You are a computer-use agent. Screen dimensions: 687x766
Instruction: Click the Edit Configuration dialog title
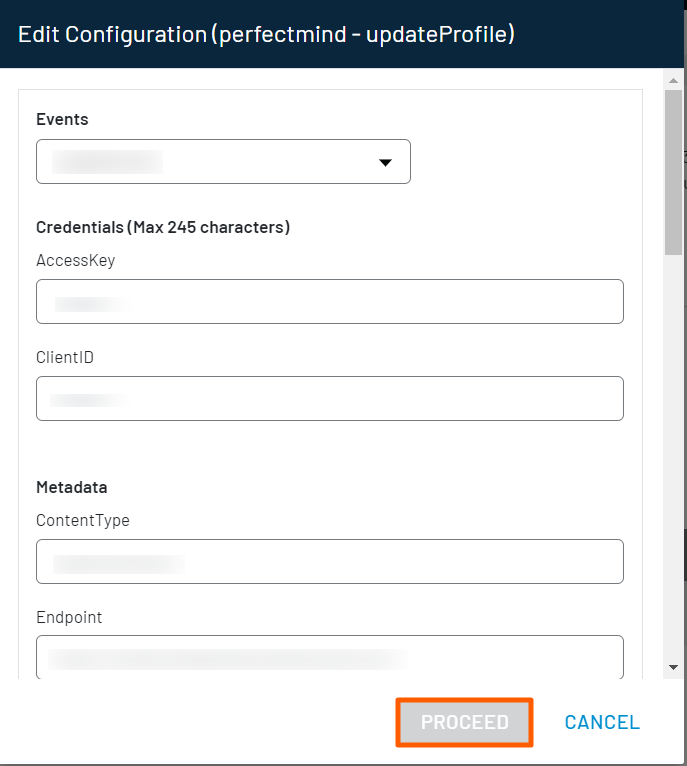pyautogui.click(x=267, y=34)
